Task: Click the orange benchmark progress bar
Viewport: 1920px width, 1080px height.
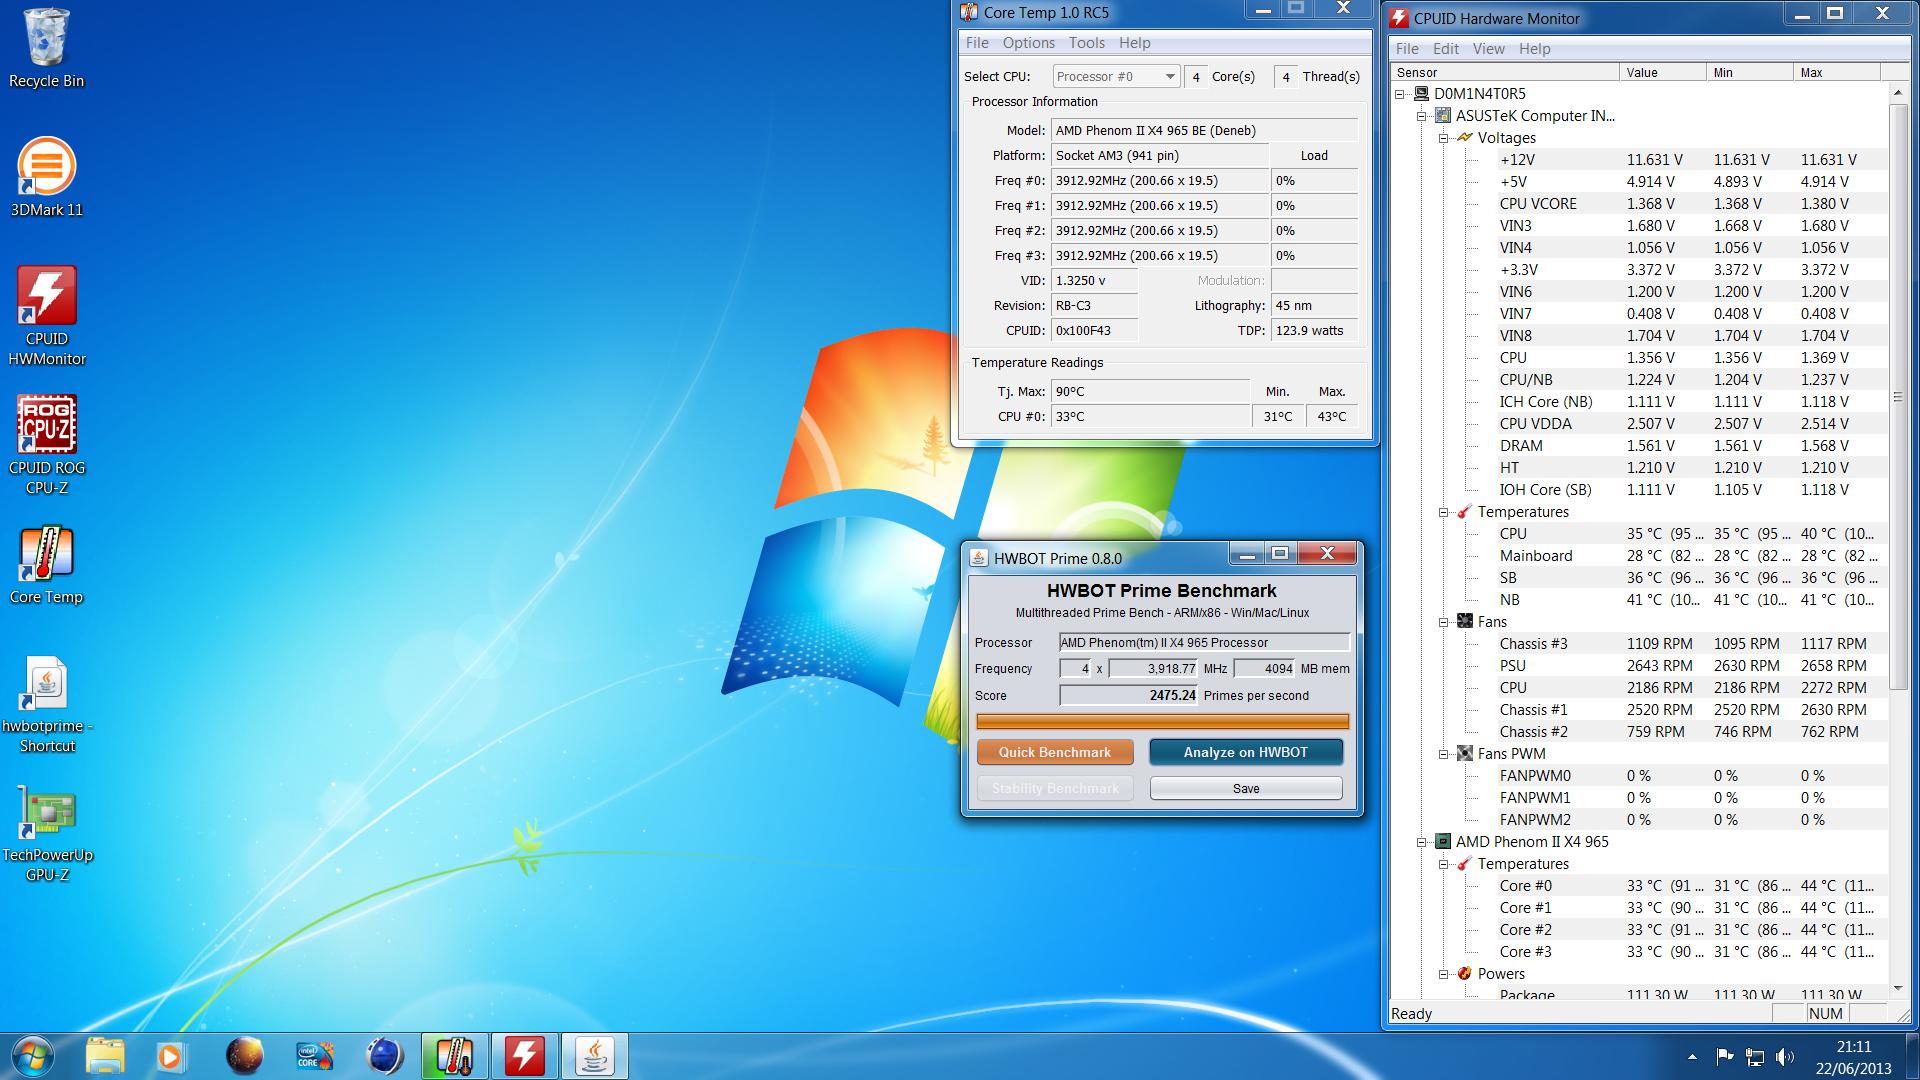Action: point(1162,721)
